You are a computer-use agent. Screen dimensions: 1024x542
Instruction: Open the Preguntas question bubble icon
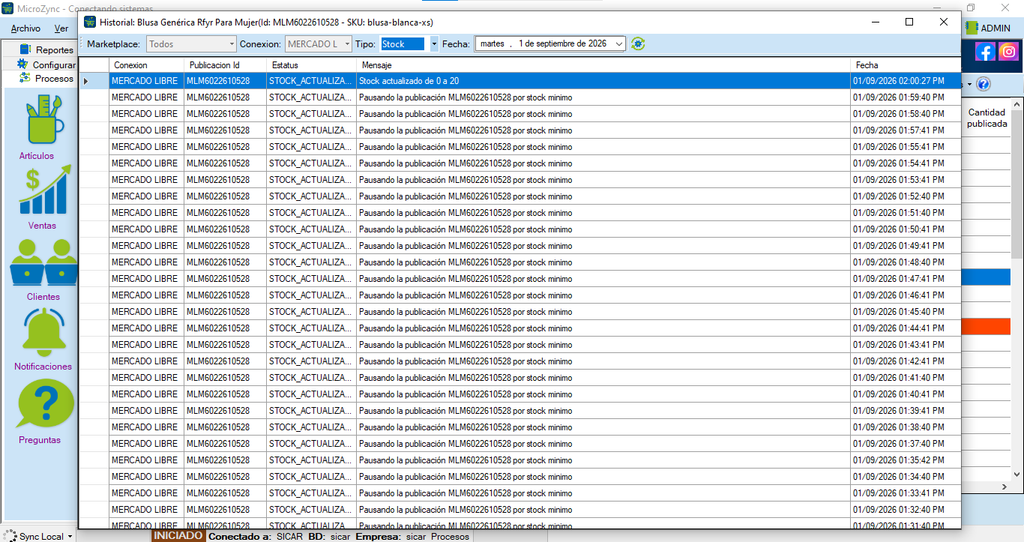coord(46,406)
